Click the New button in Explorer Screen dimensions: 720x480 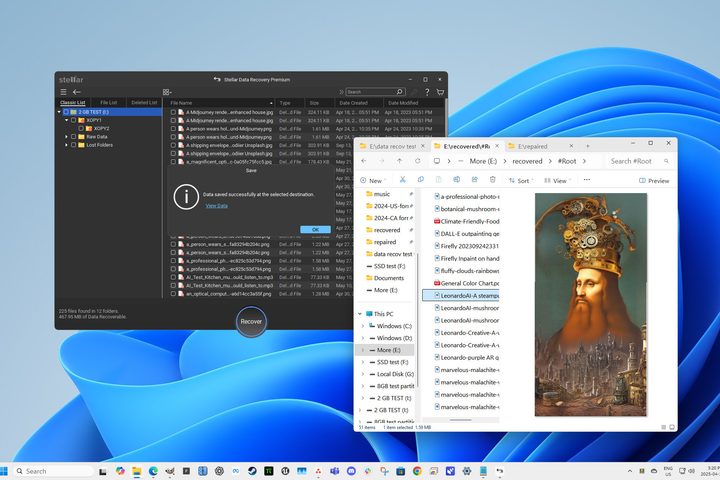pyautogui.click(x=372, y=181)
